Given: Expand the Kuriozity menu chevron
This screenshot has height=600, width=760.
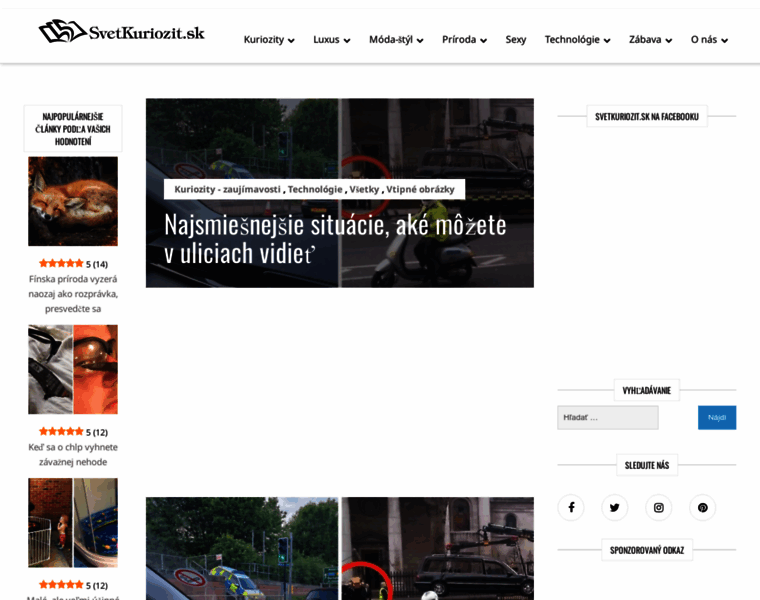Looking at the screenshot, I should point(291,41).
